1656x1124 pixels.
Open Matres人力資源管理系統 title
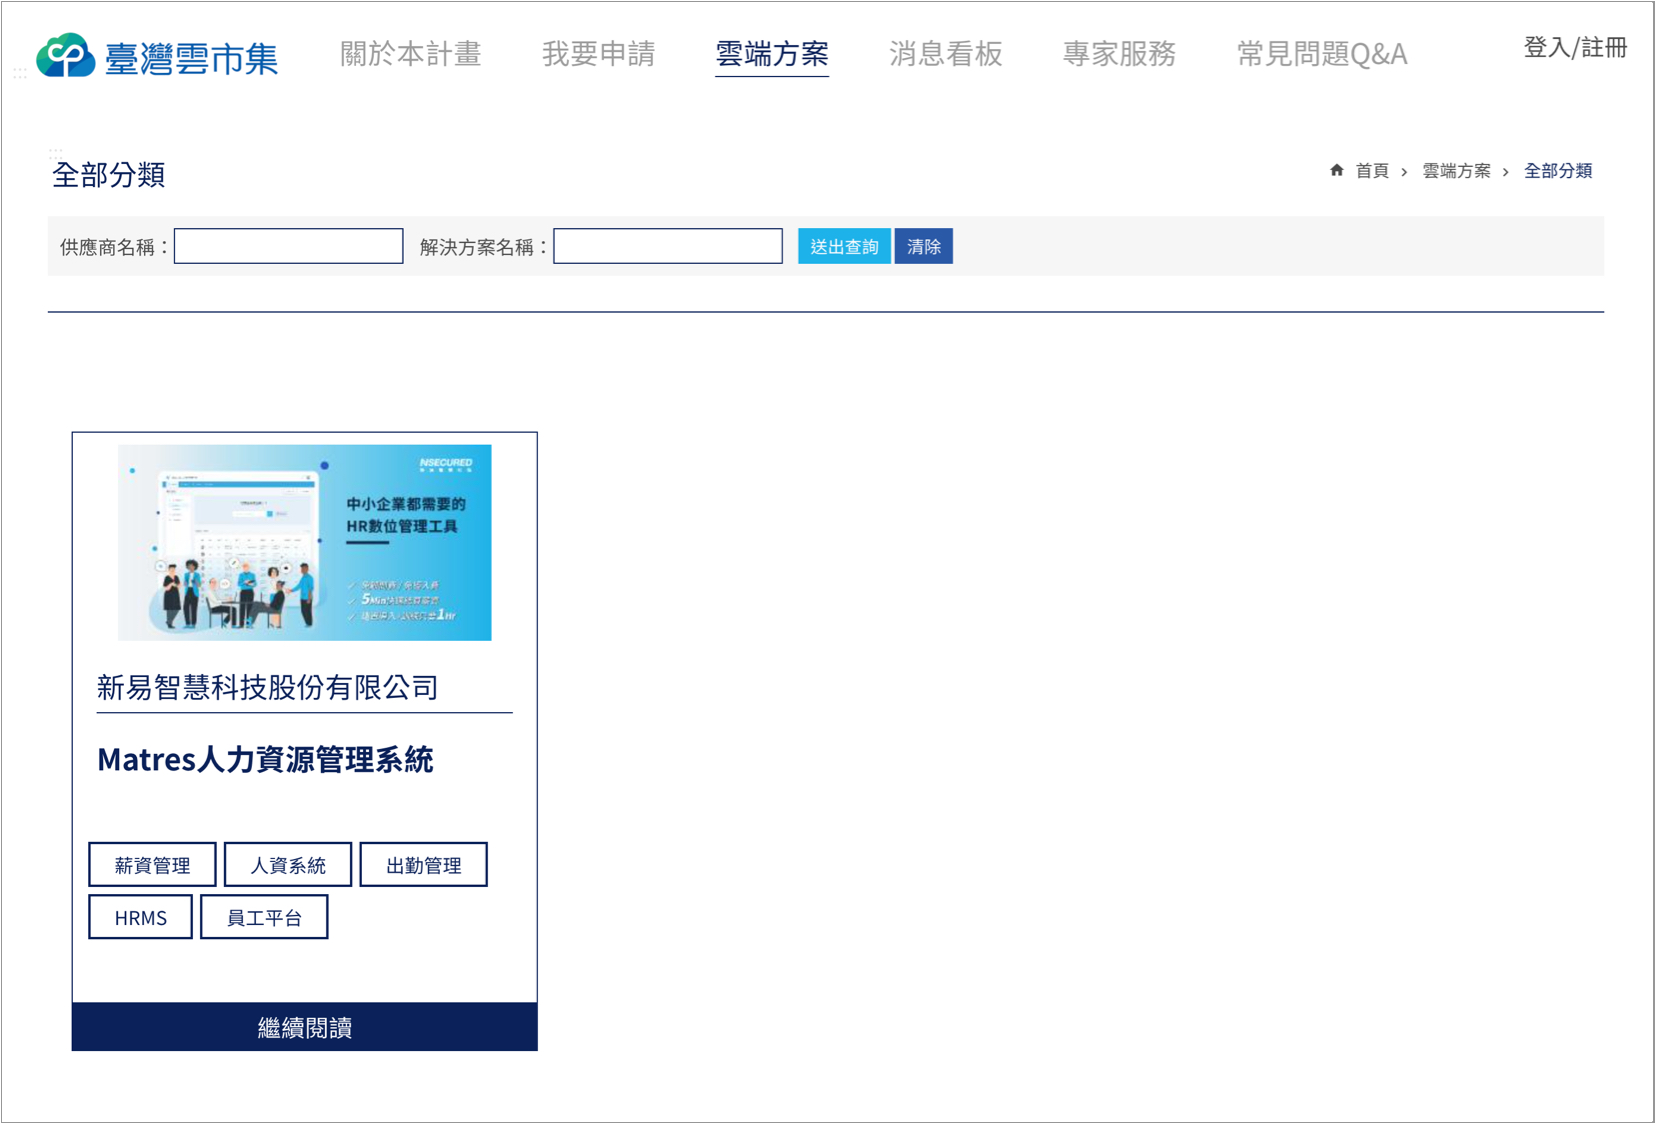pyautogui.click(x=265, y=759)
